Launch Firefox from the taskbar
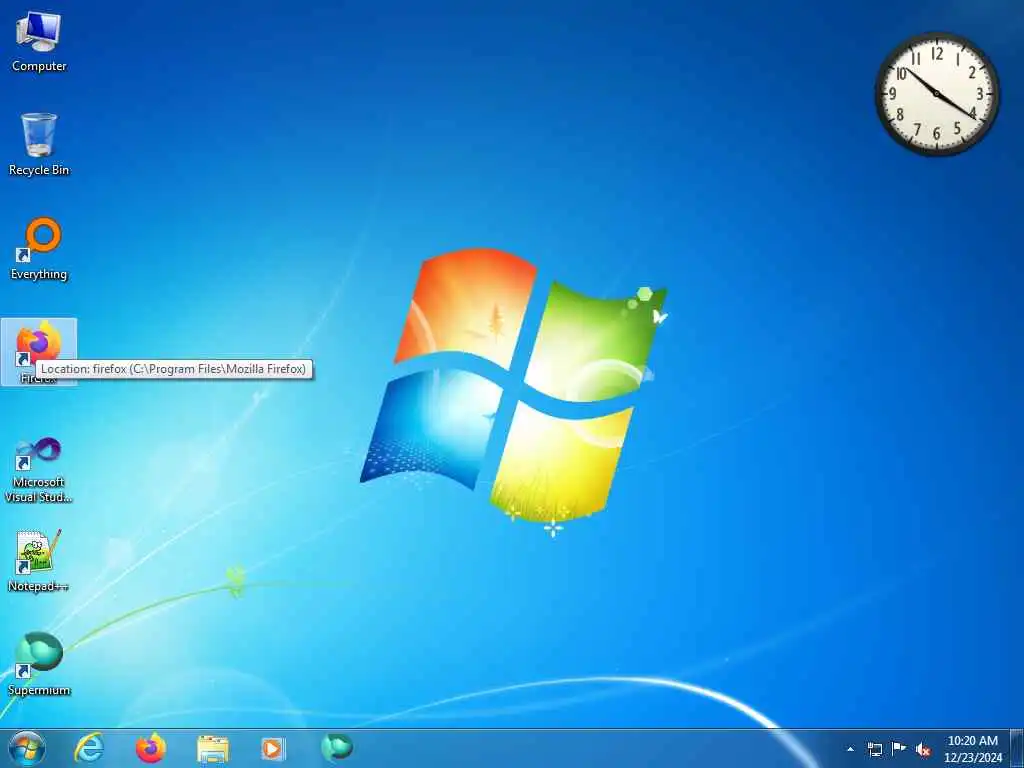Screen dimensions: 1024x768 point(151,748)
